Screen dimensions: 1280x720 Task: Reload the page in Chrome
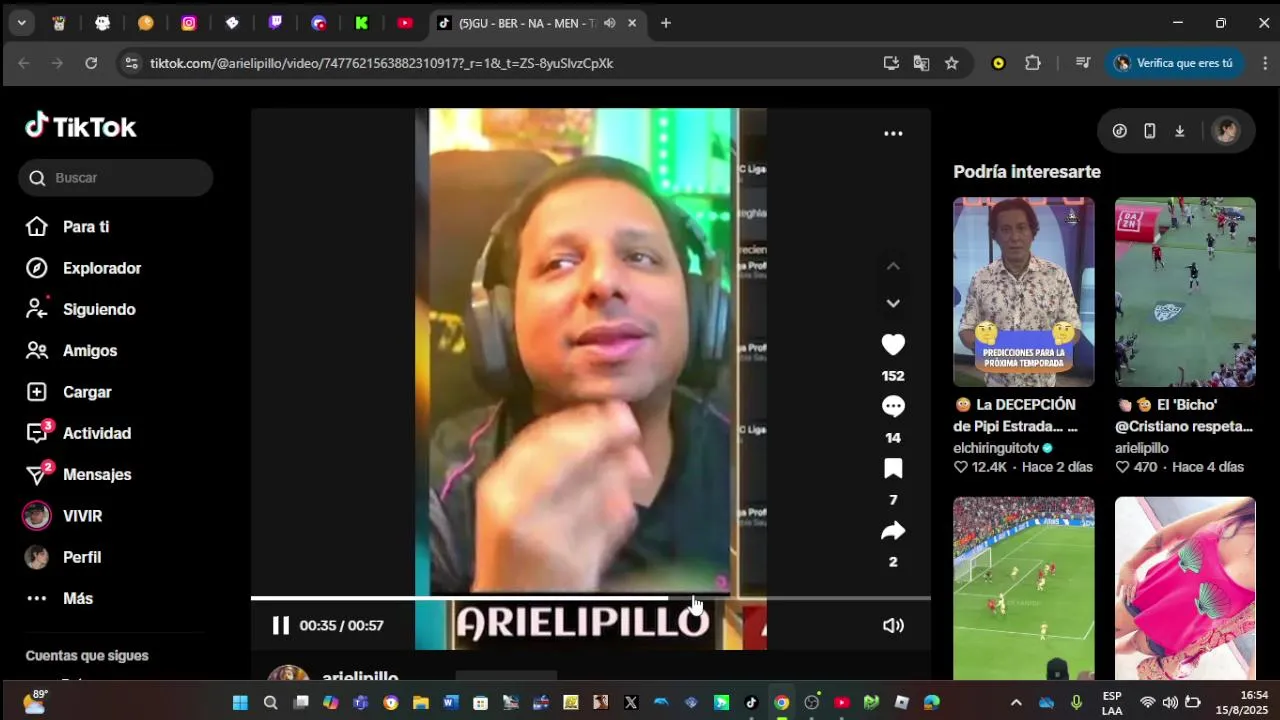pos(91,63)
